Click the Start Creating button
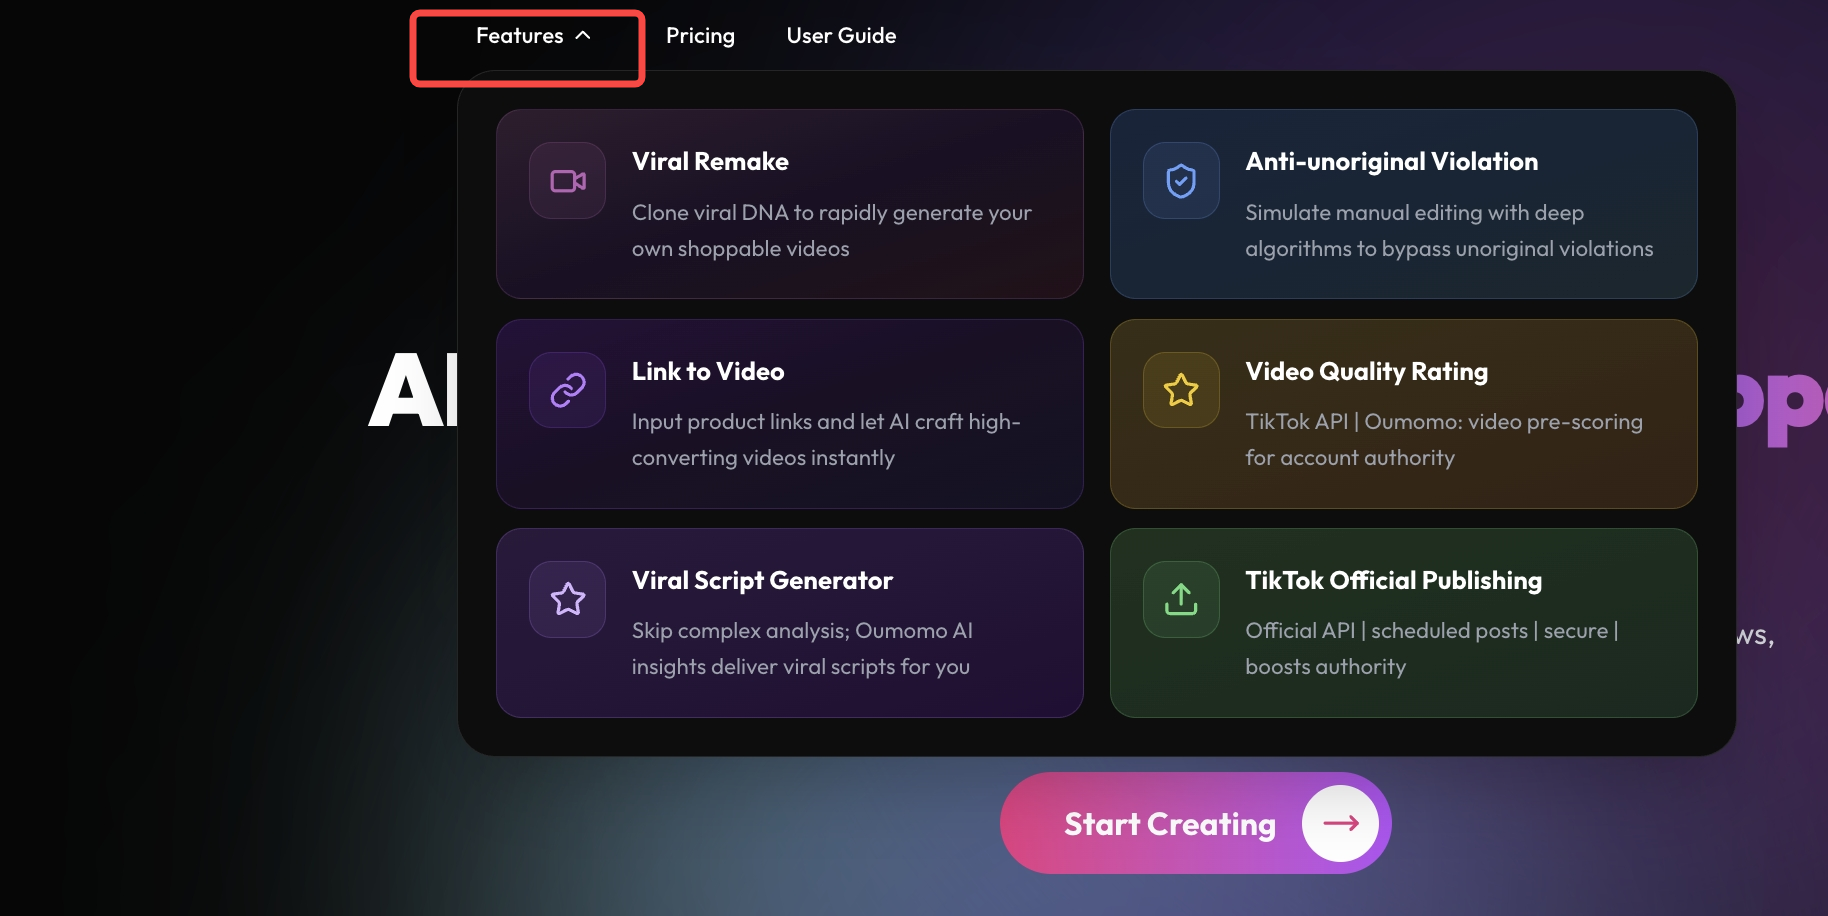The width and height of the screenshot is (1828, 916). (1196, 823)
